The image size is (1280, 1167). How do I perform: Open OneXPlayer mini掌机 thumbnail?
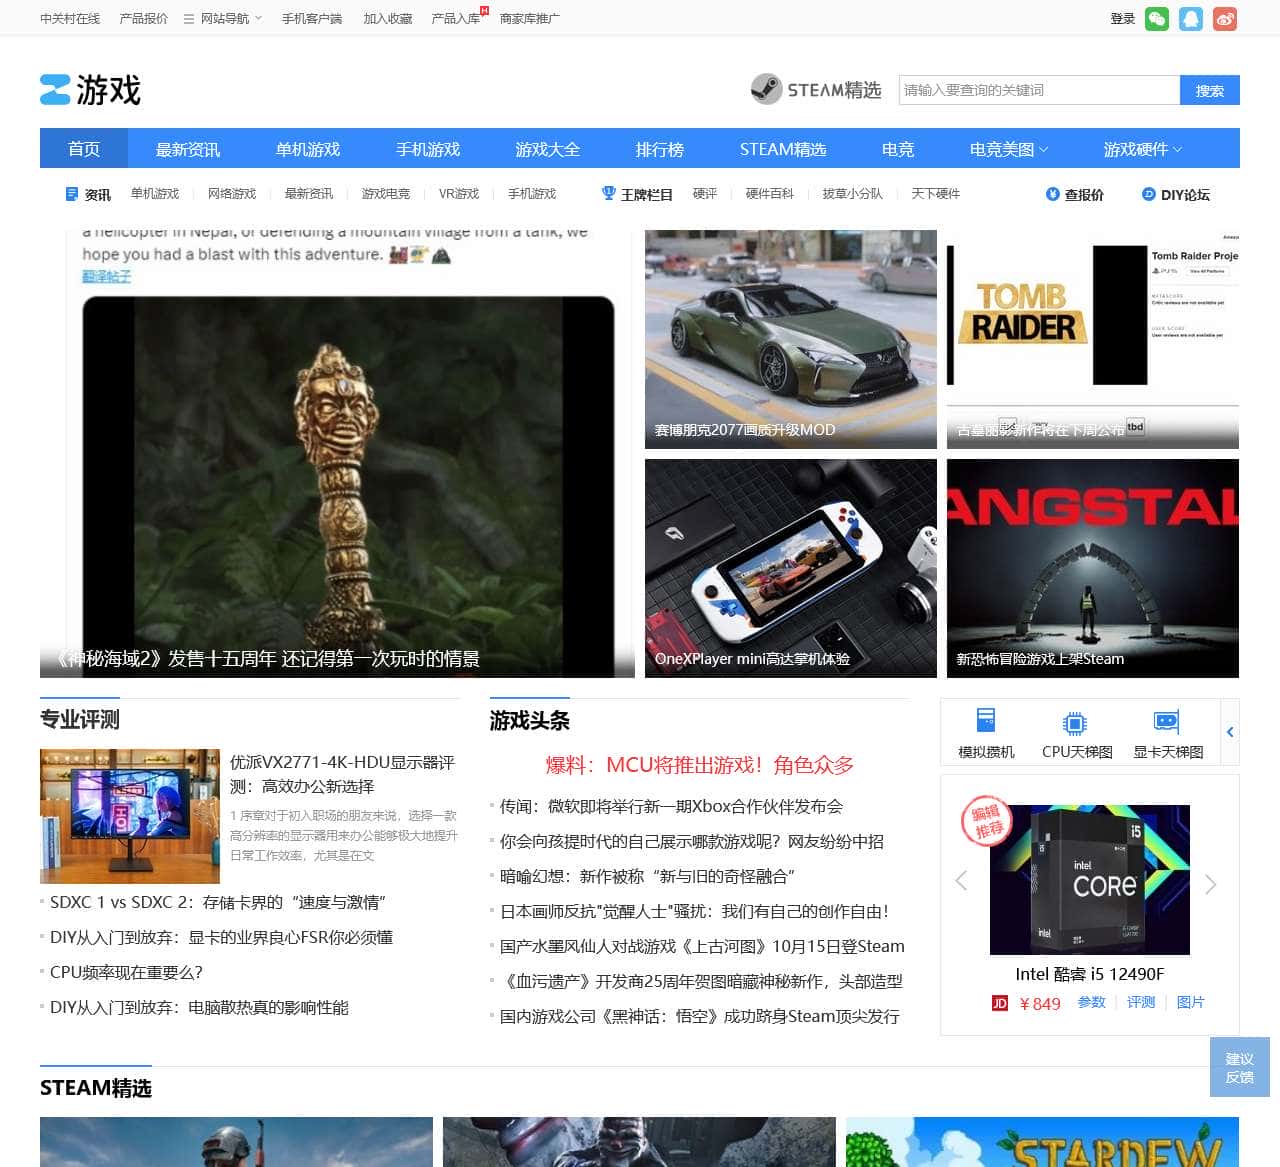[791, 568]
